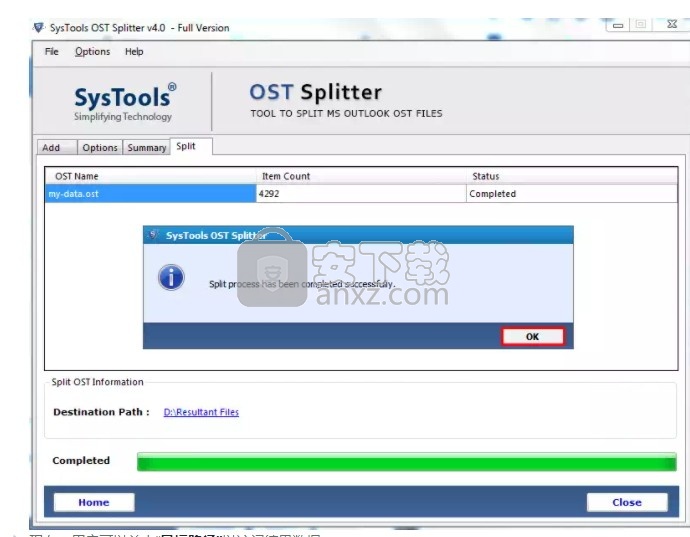Viewport: 690px width, 537px height.
Task: Open the Options menu in menu bar
Action: [92, 52]
